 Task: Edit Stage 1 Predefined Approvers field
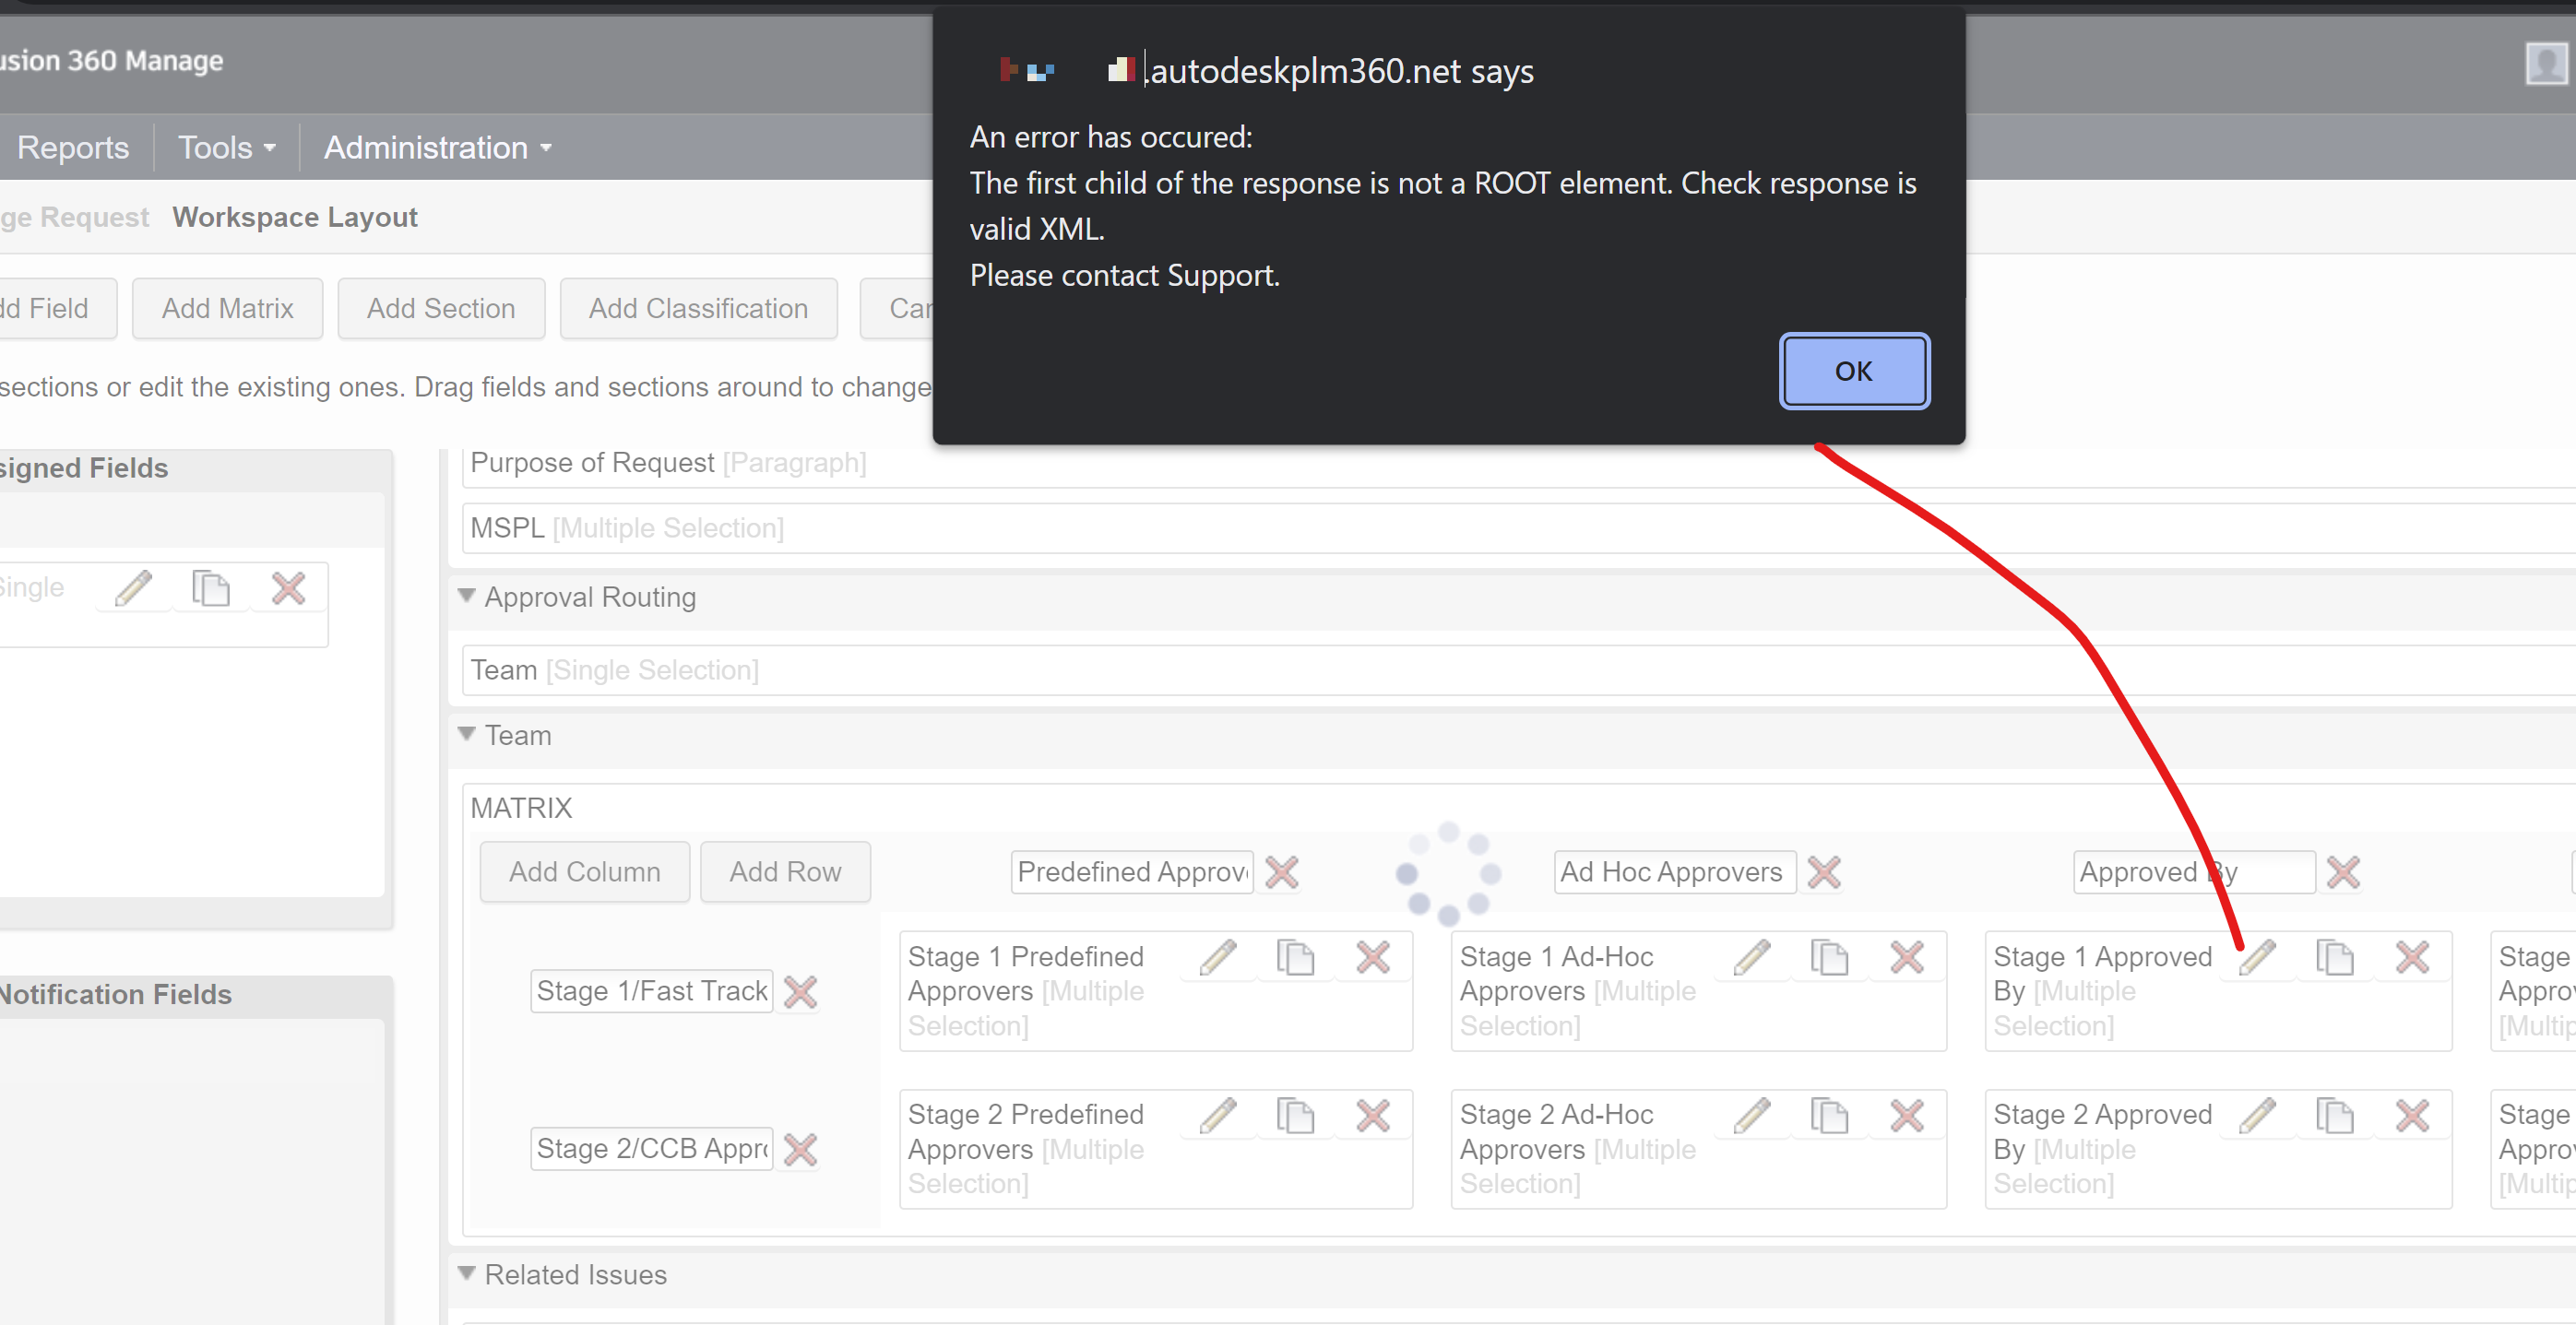1218,957
